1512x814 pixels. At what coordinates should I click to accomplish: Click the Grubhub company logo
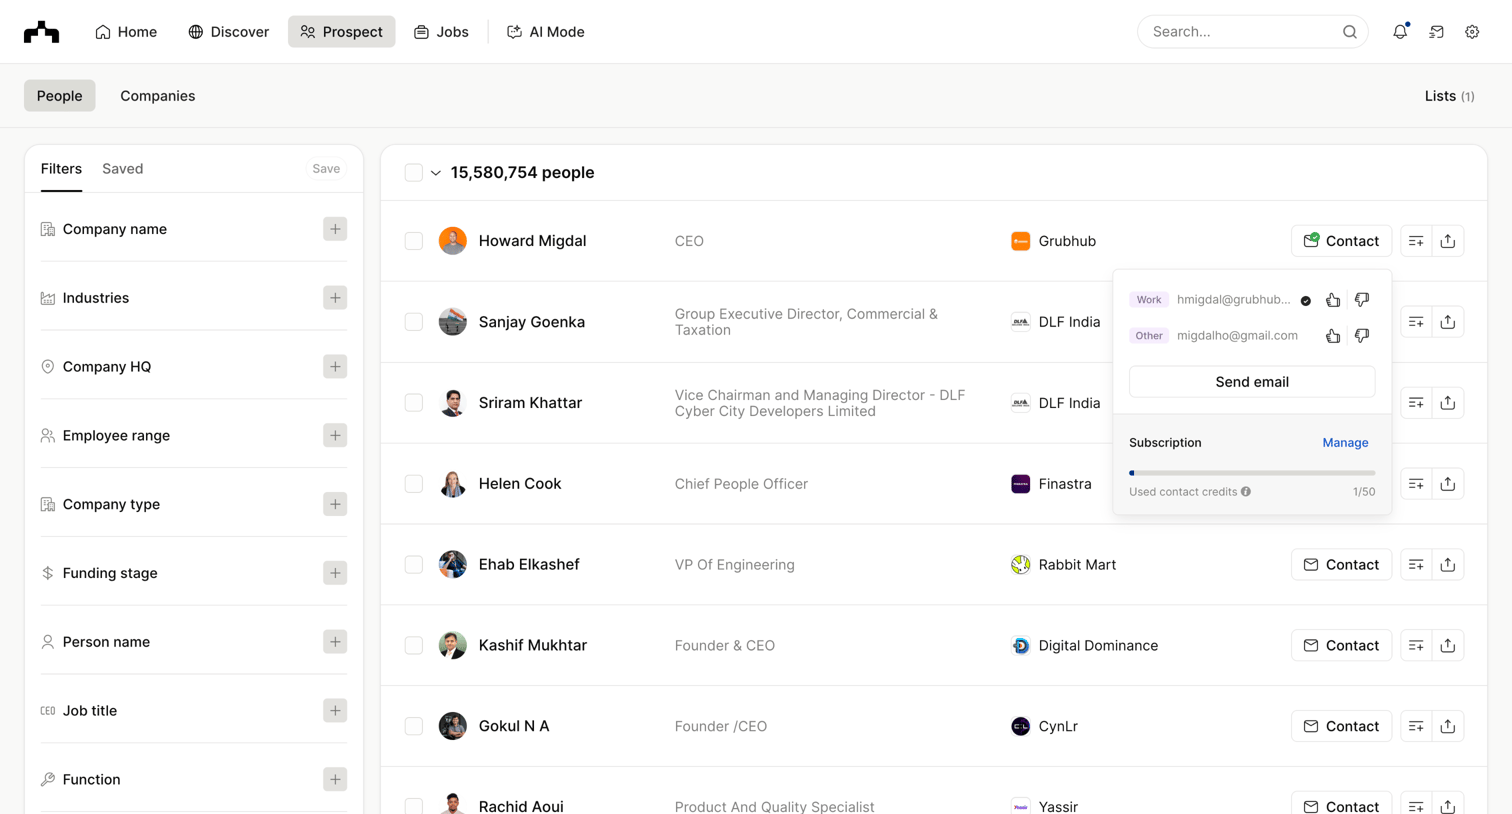(1020, 241)
